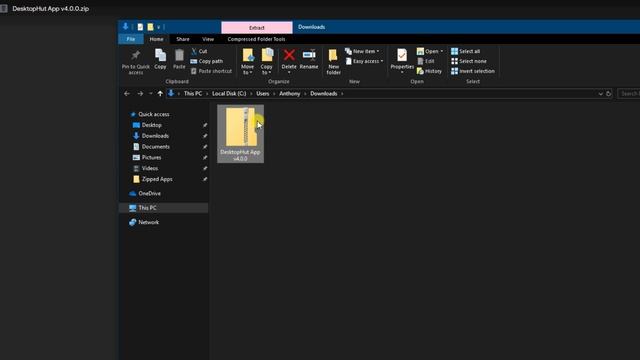The height and width of the screenshot is (360, 640).
Task: Switch to the Share ribbon tab
Action: pyautogui.click(x=183, y=39)
